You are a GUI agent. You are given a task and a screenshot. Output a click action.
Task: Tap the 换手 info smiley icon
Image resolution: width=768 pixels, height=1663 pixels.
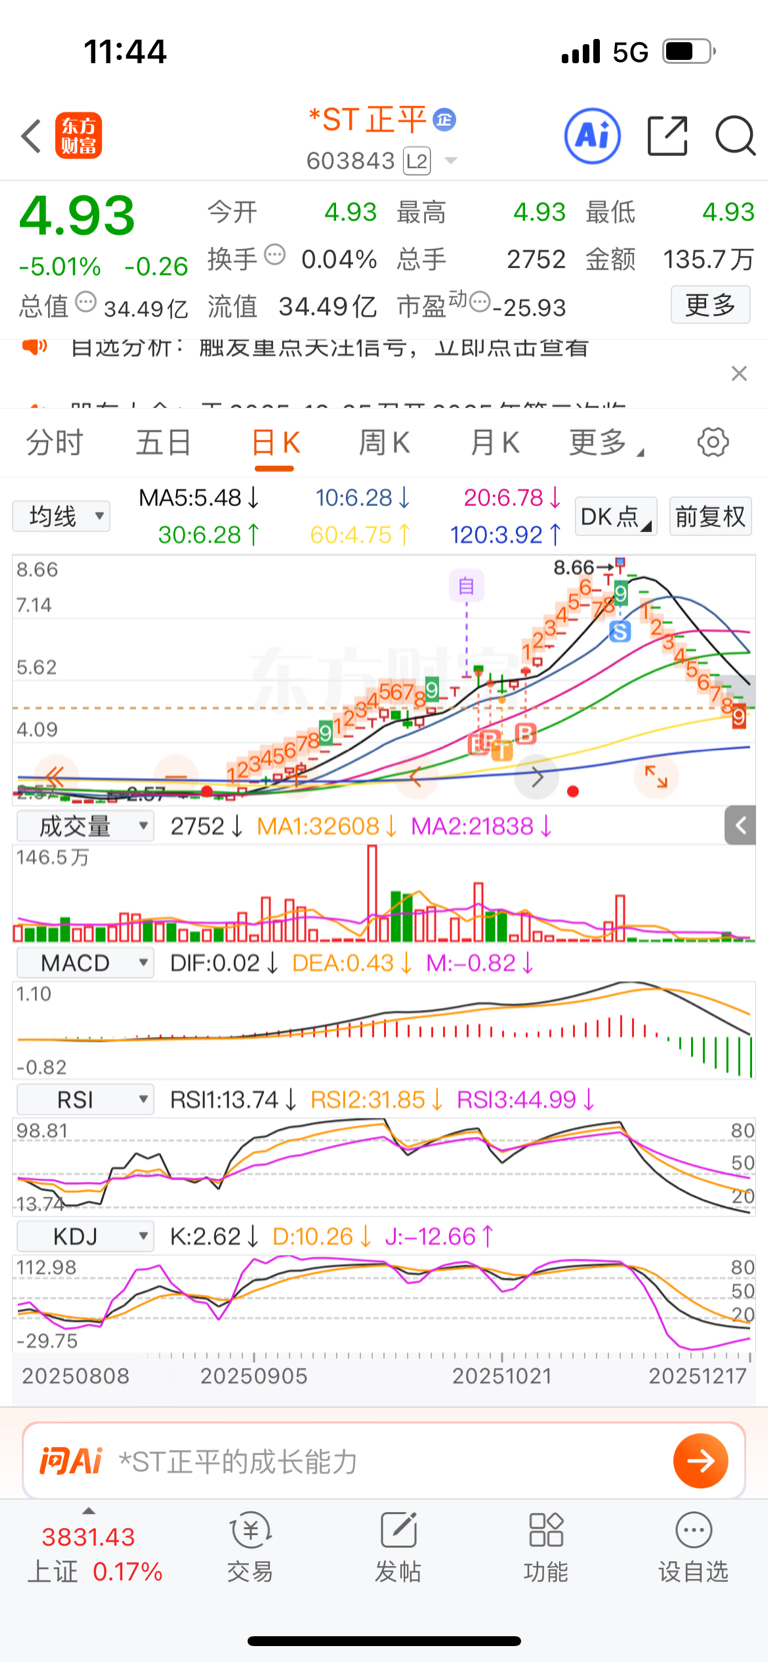coord(275,255)
